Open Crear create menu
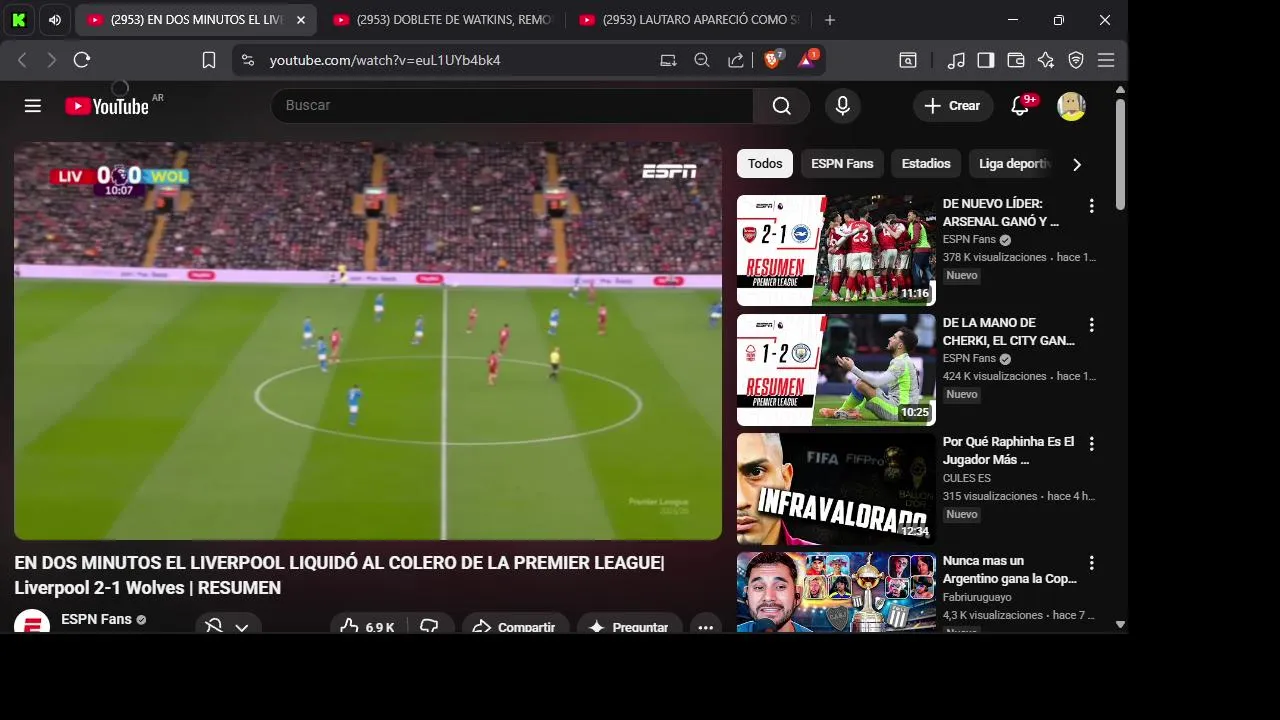The width and height of the screenshot is (1280, 720). pyautogui.click(x=952, y=106)
